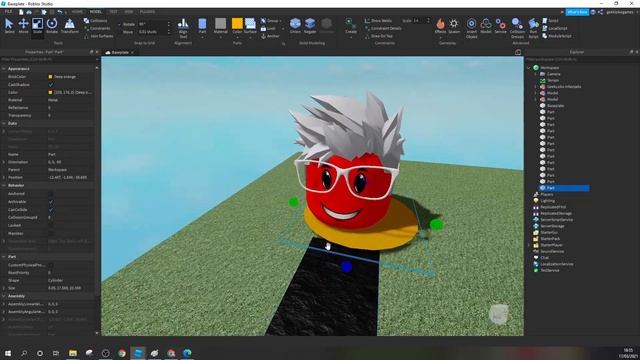Toggle the Archivable checkbox
Screen dimensions: 640x360
(x=51, y=202)
